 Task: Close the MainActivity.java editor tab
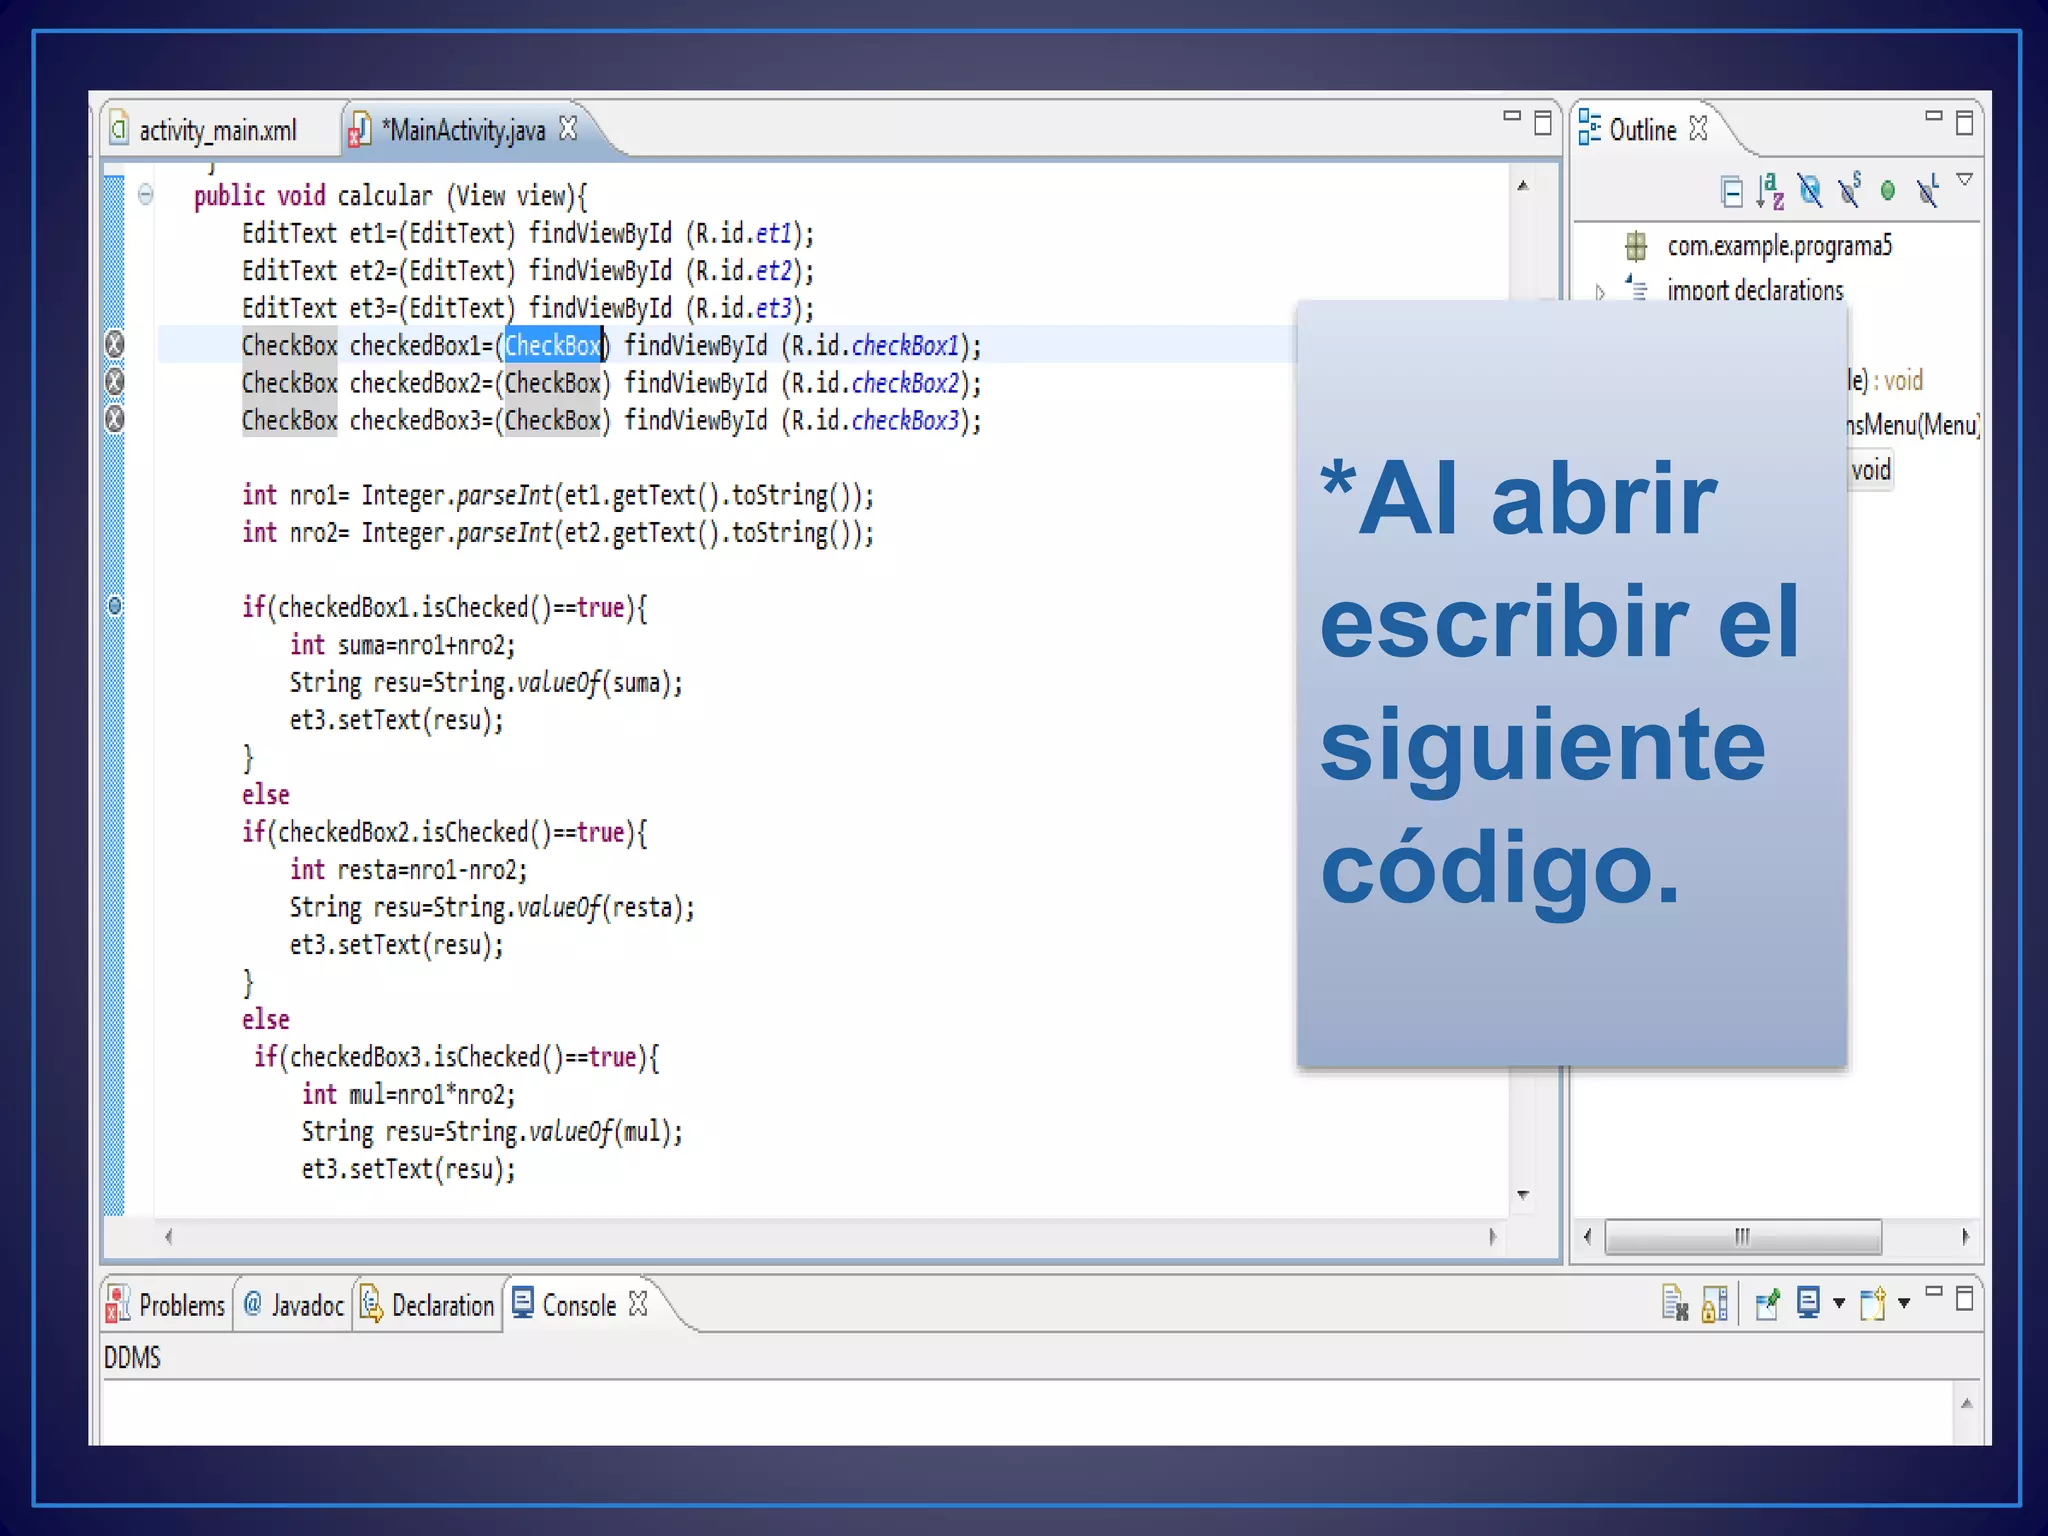568,129
